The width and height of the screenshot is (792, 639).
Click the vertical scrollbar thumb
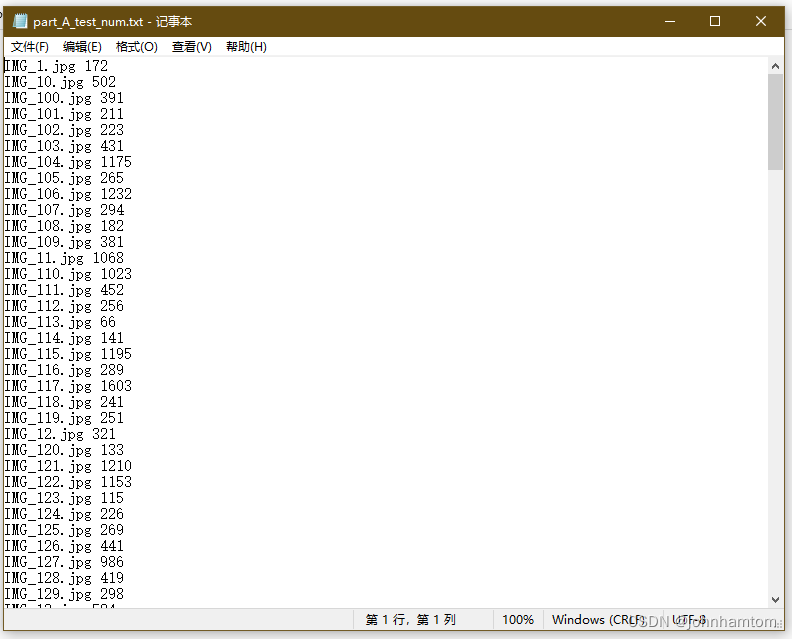pos(775,122)
